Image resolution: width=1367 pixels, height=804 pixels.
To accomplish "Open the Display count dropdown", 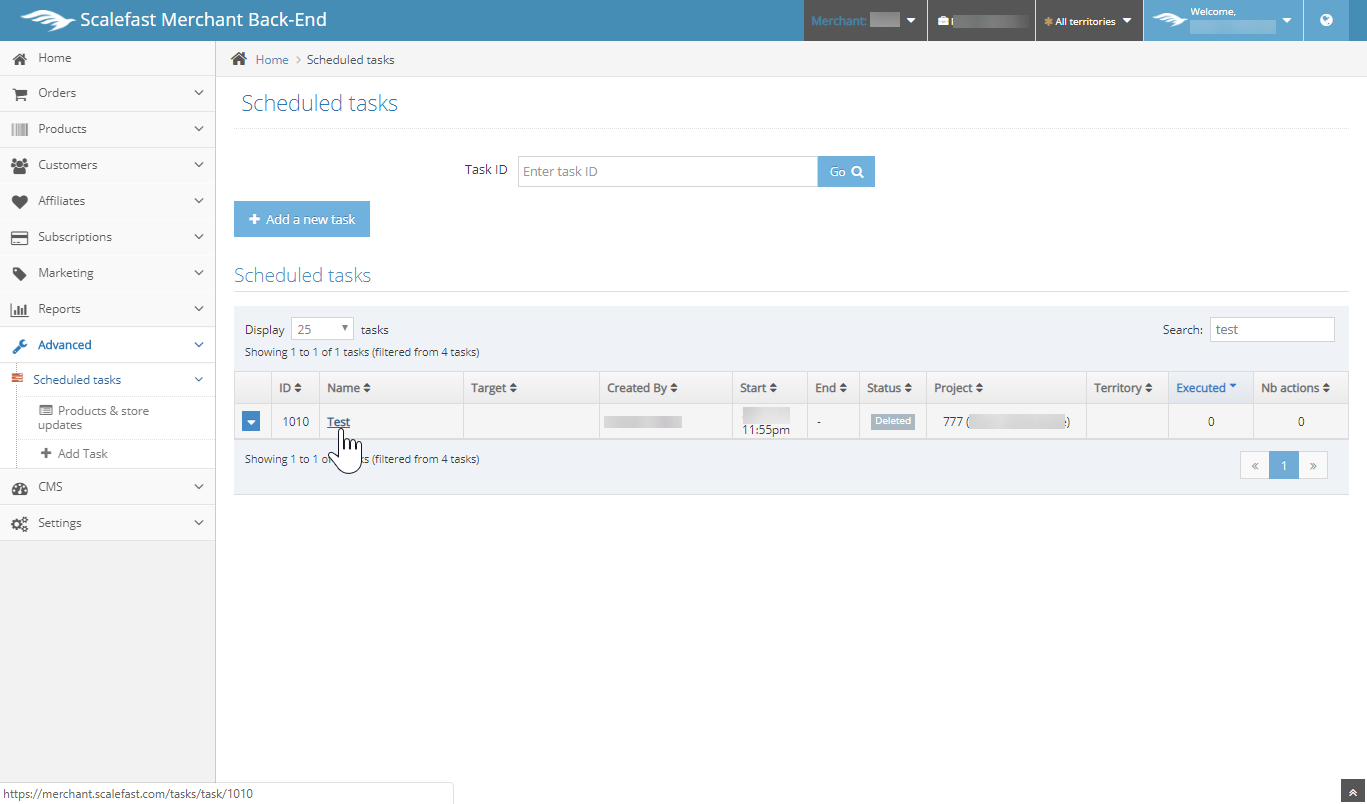I will (x=322, y=329).
